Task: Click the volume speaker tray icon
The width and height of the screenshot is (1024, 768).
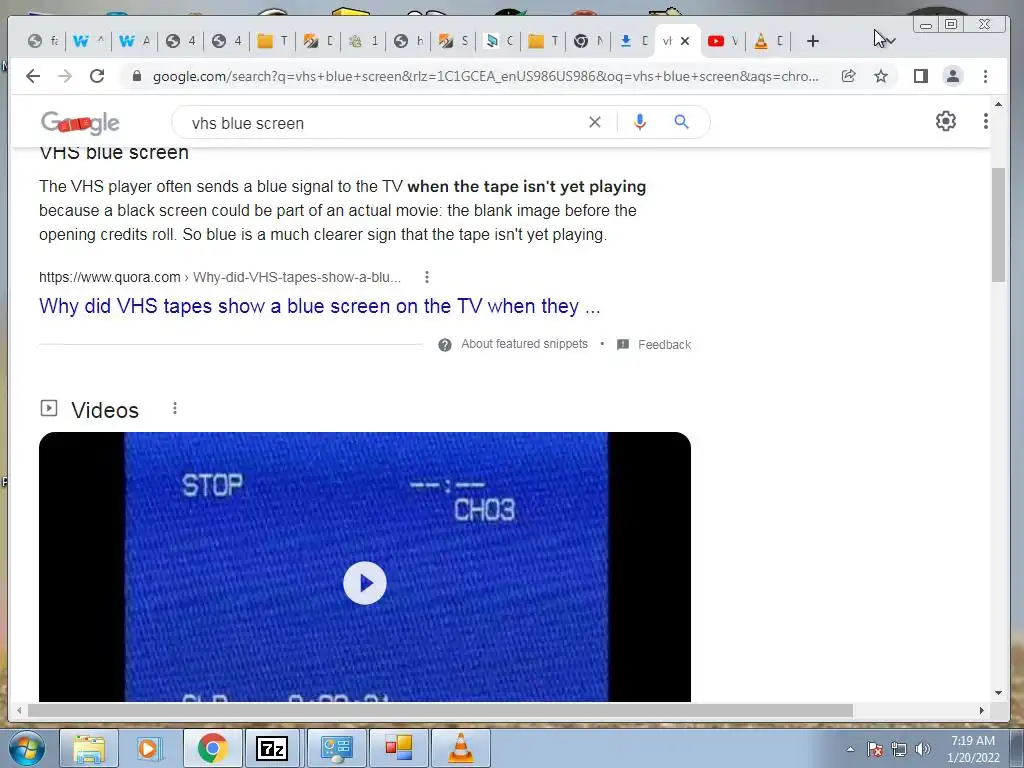Action: click(x=922, y=749)
